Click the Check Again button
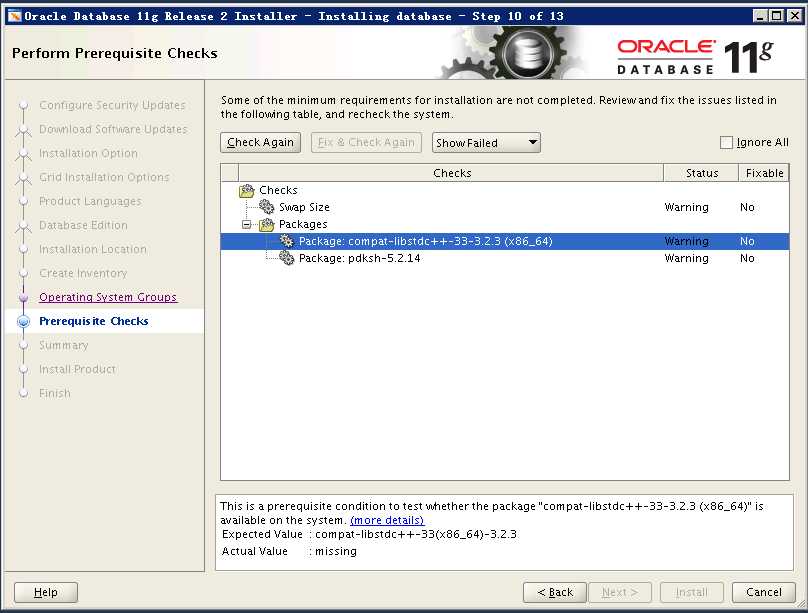 (x=260, y=143)
